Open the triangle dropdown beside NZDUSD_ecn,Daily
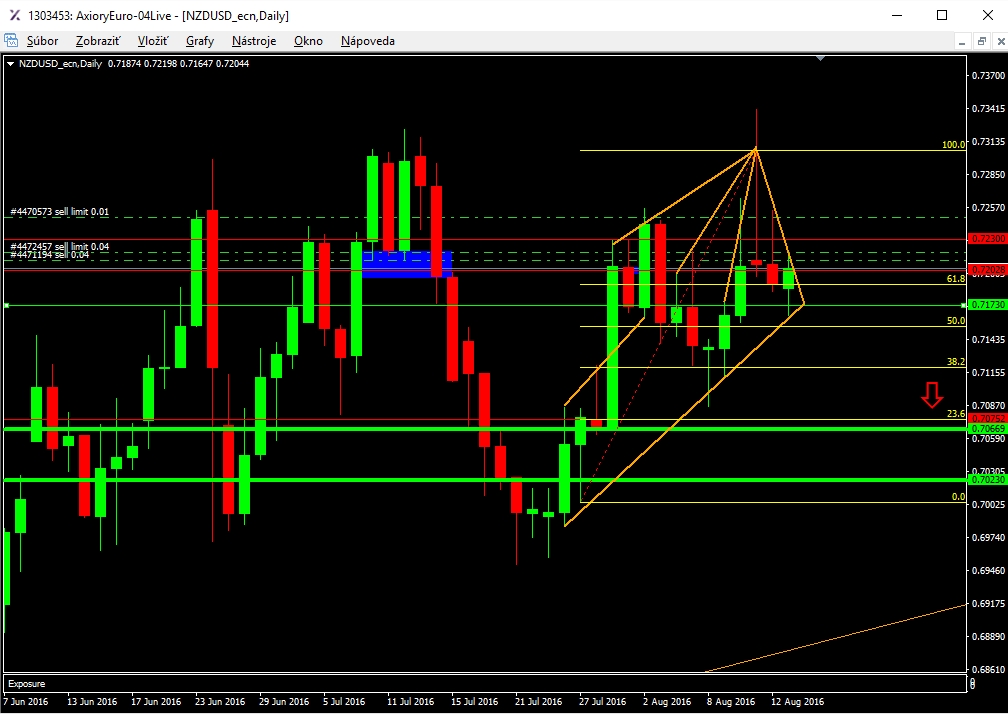Image resolution: width=1008 pixels, height=715 pixels. [10, 64]
